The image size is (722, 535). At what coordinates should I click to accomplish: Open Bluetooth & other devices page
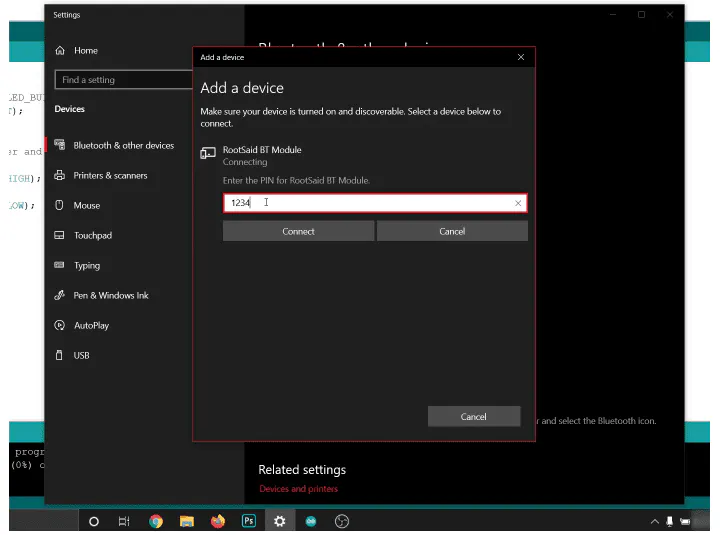pos(123,146)
